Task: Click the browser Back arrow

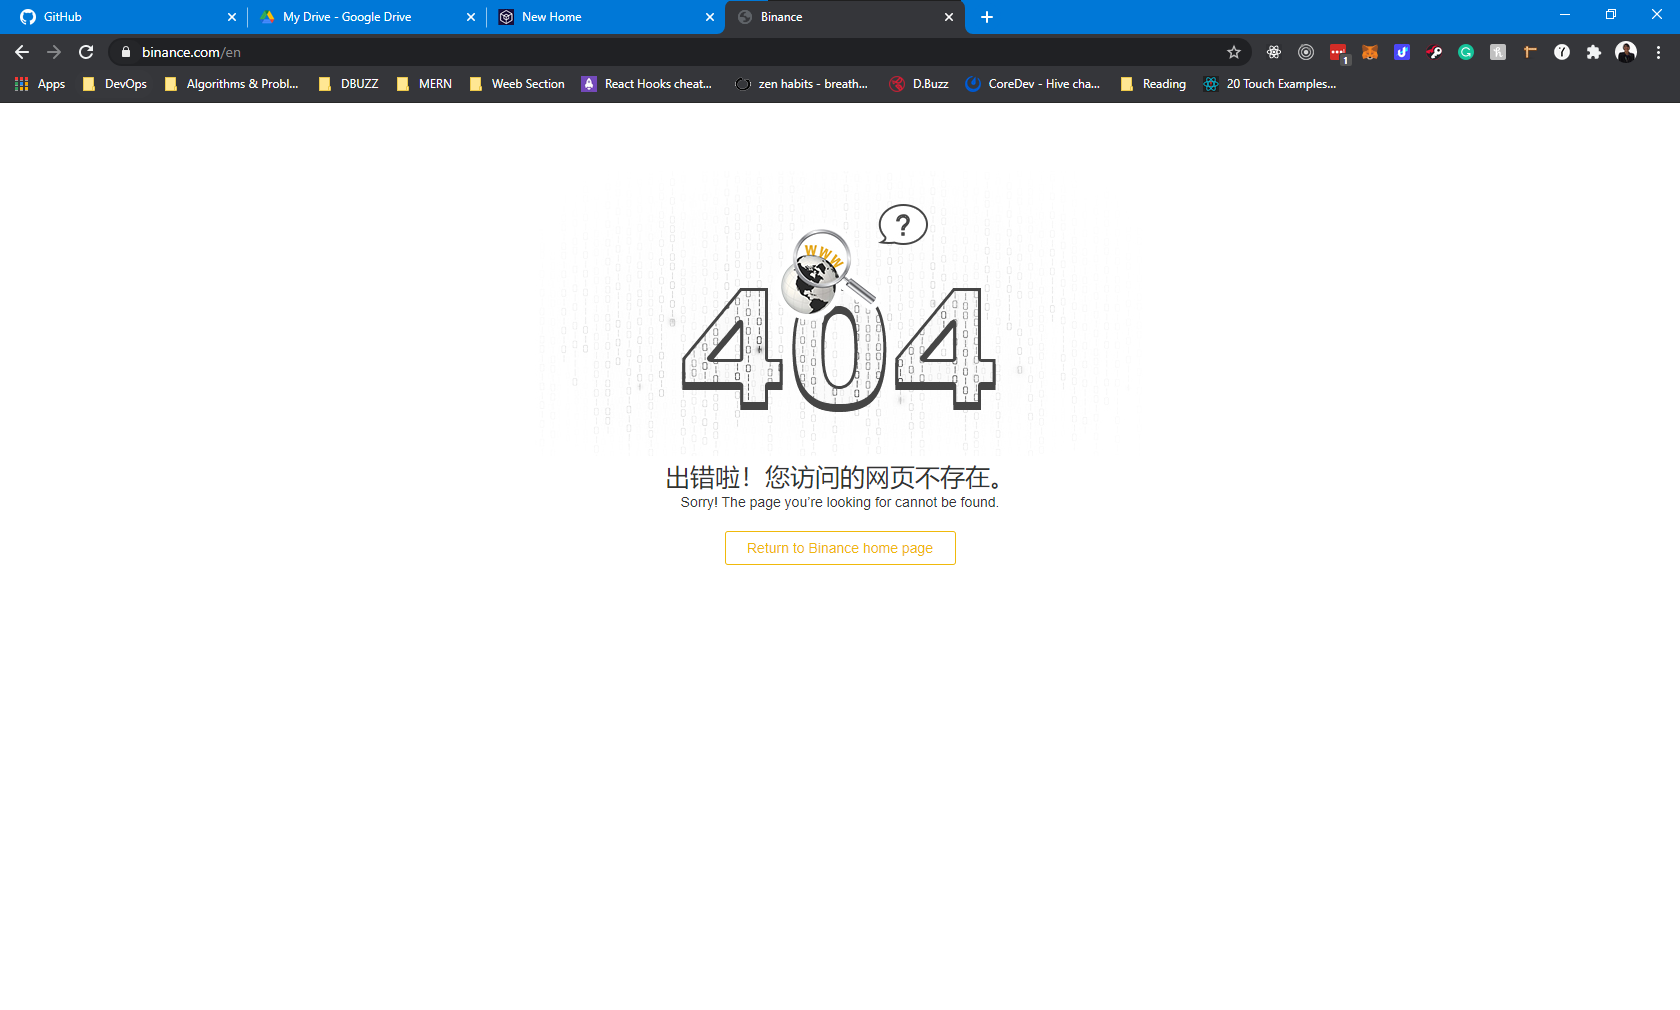Action: coord(22,52)
